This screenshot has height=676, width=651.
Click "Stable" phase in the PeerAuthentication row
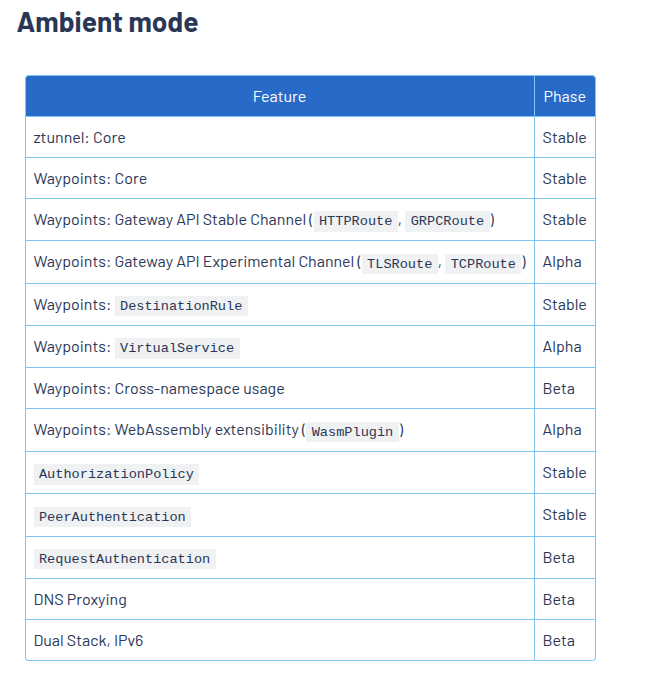[x=564, y=515]
